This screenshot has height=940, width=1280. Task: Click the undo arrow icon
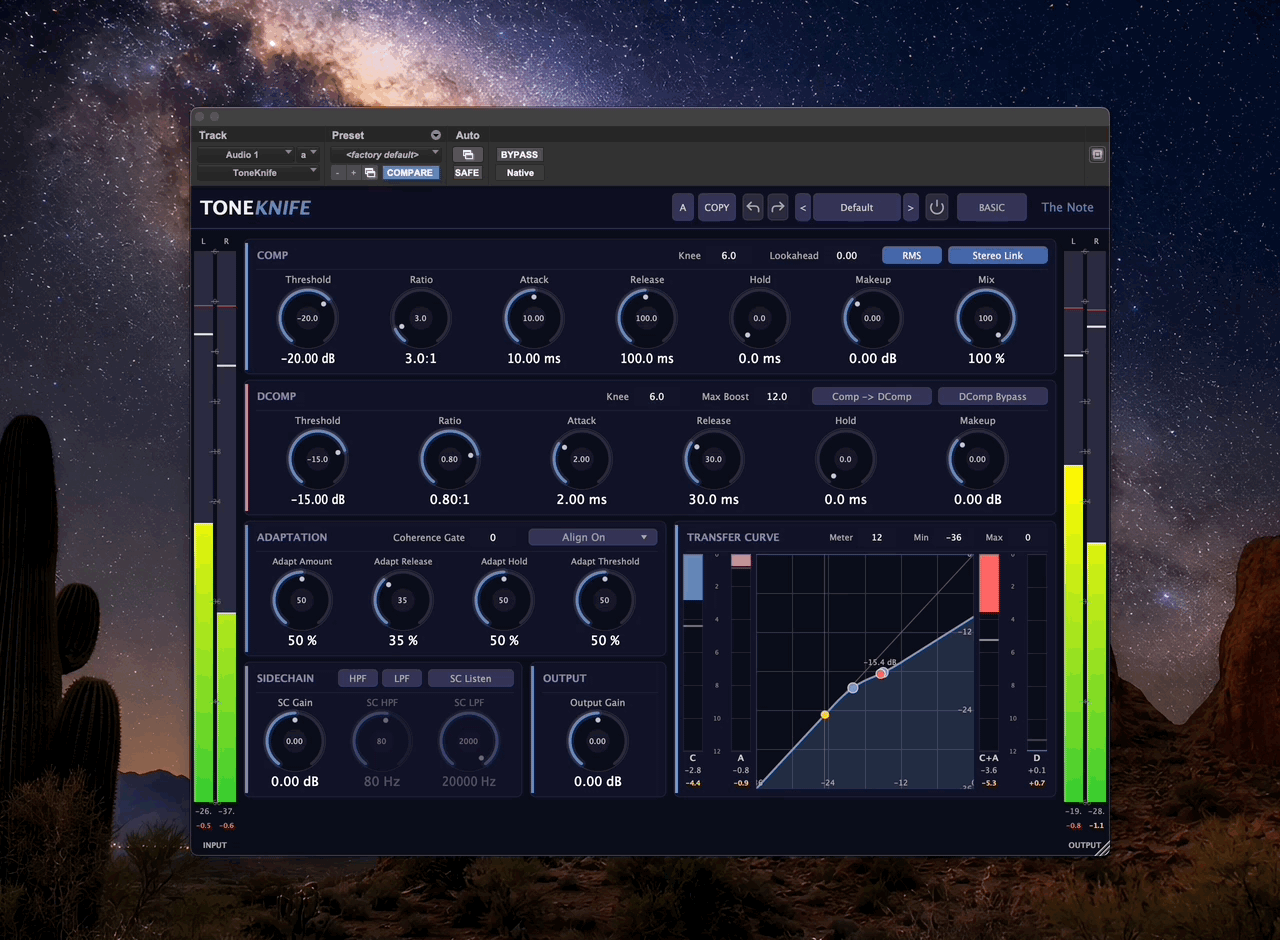coord(753,207)
